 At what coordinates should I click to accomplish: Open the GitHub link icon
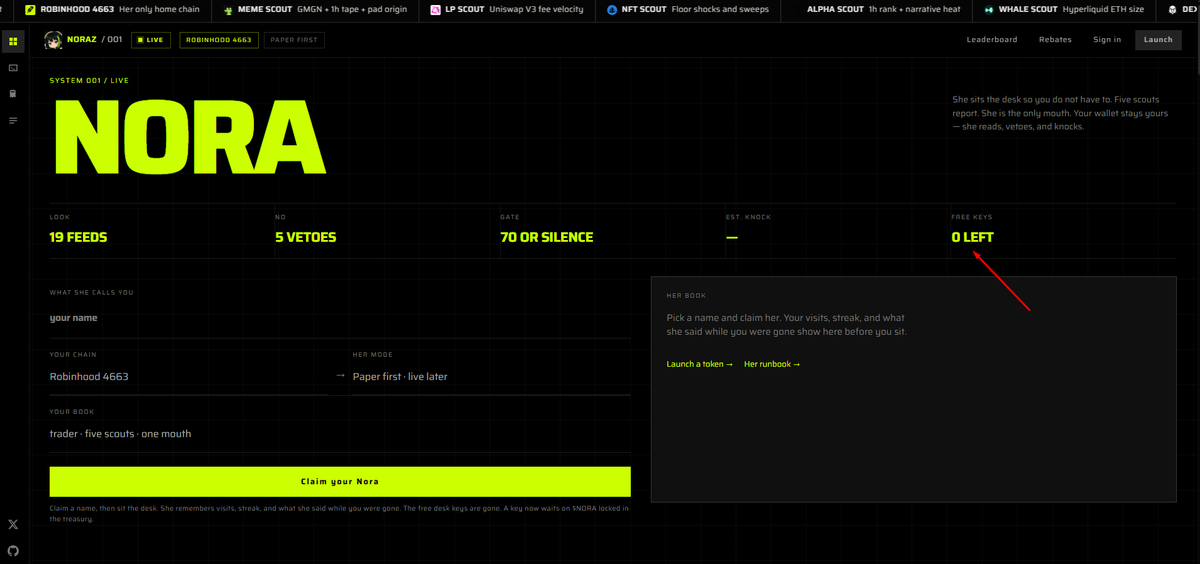point(13,550)
